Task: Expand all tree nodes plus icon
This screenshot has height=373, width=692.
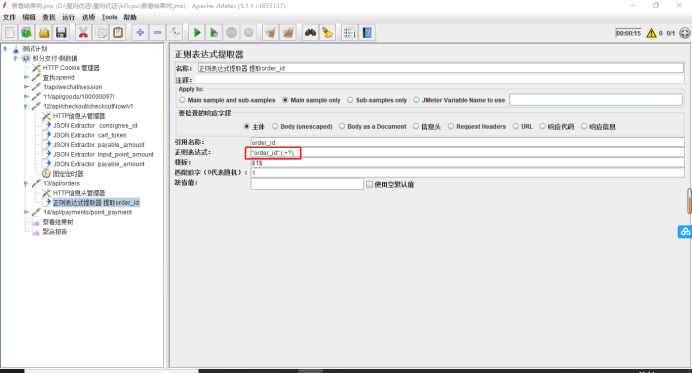Action: click(x=140, y=33)
